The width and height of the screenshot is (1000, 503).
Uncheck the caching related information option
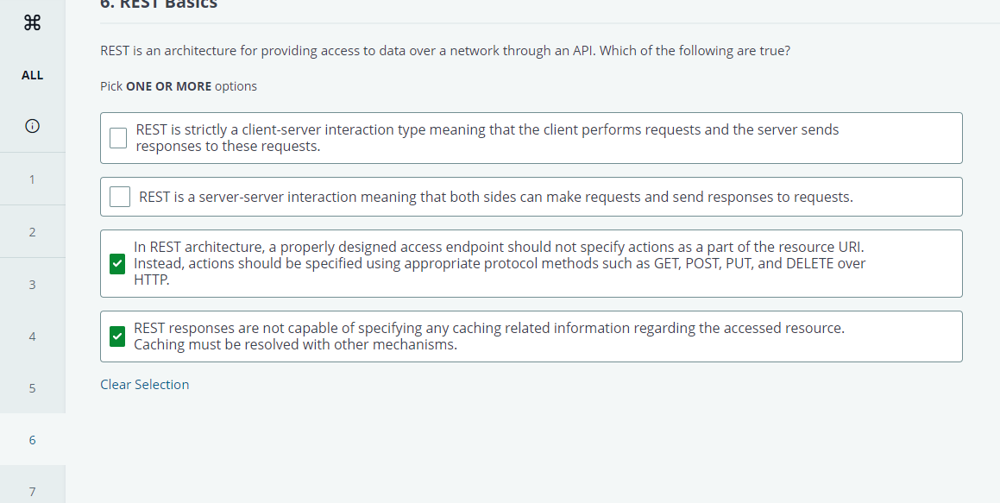coord(117,336)
